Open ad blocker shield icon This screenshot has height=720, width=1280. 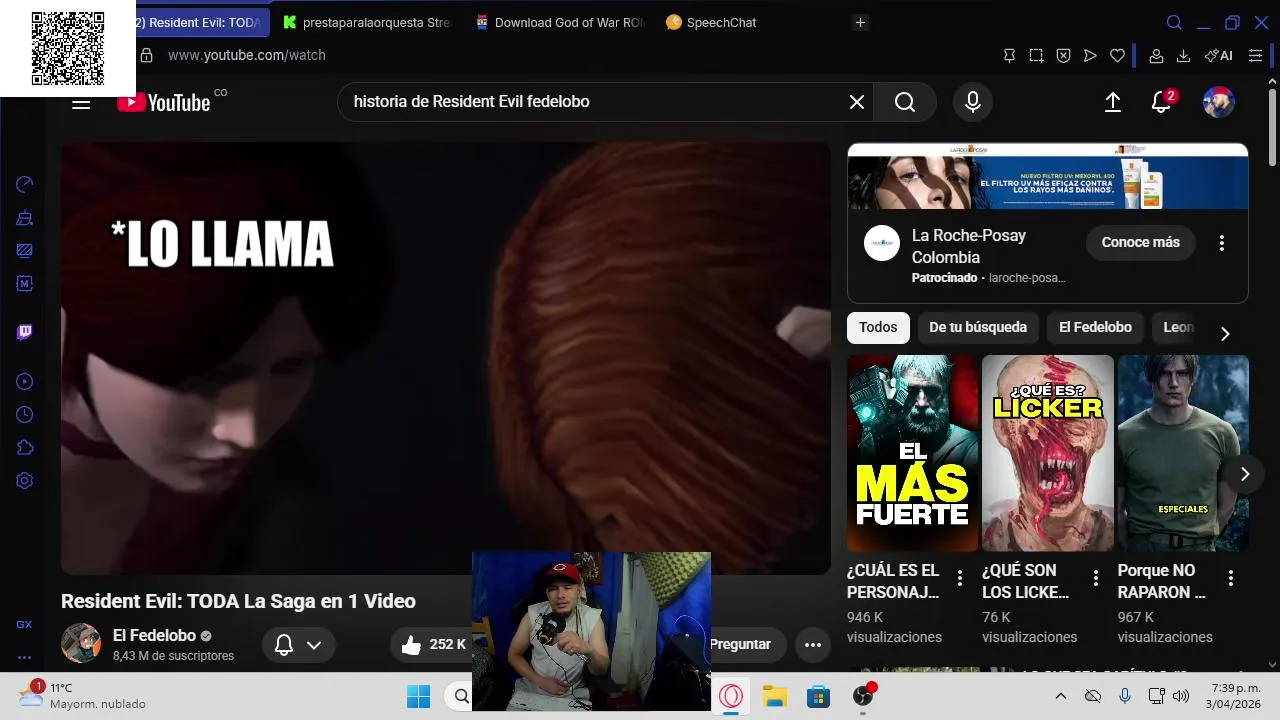[1063, 55]
